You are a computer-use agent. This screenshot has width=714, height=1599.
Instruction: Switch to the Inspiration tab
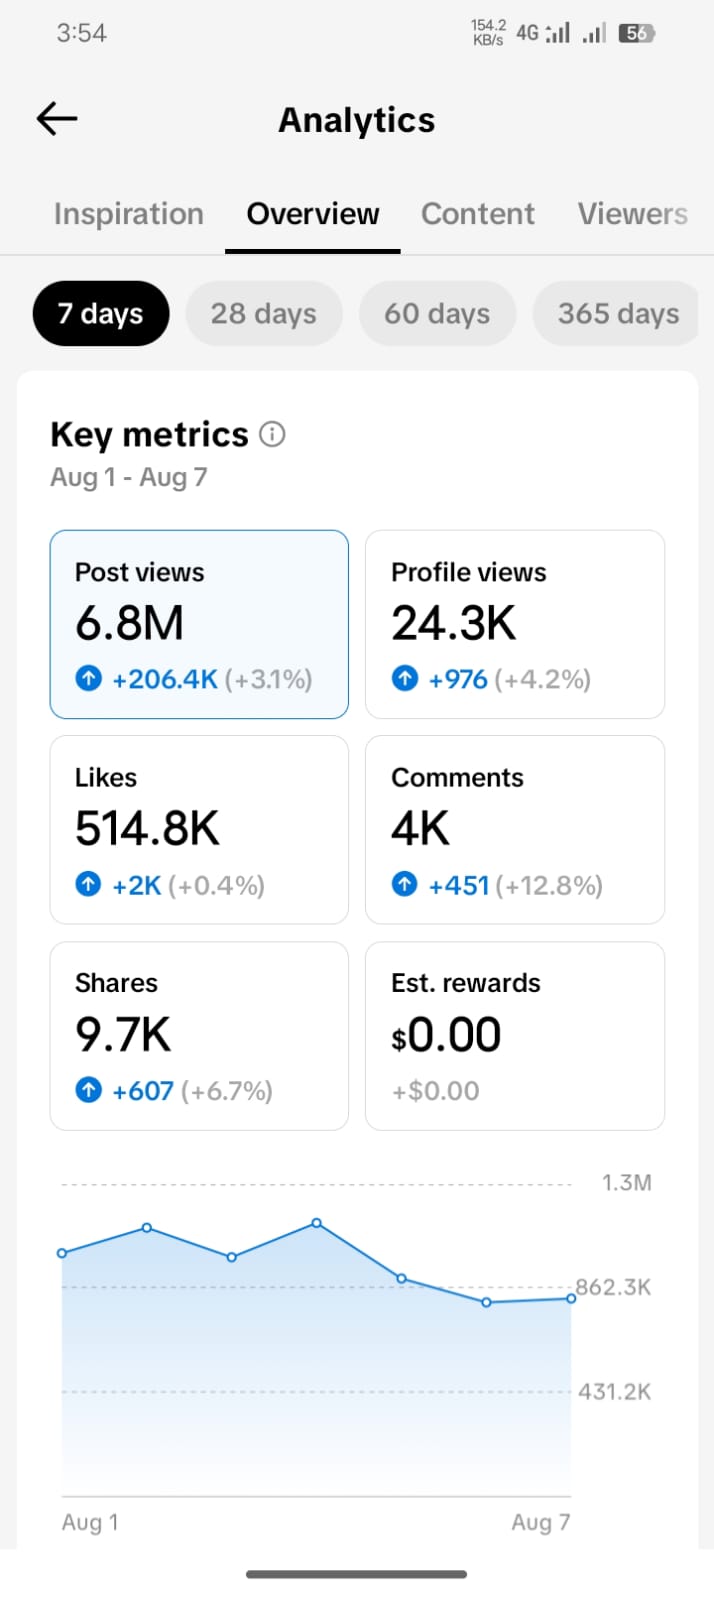pyautogui.click(x=129, y=214)
